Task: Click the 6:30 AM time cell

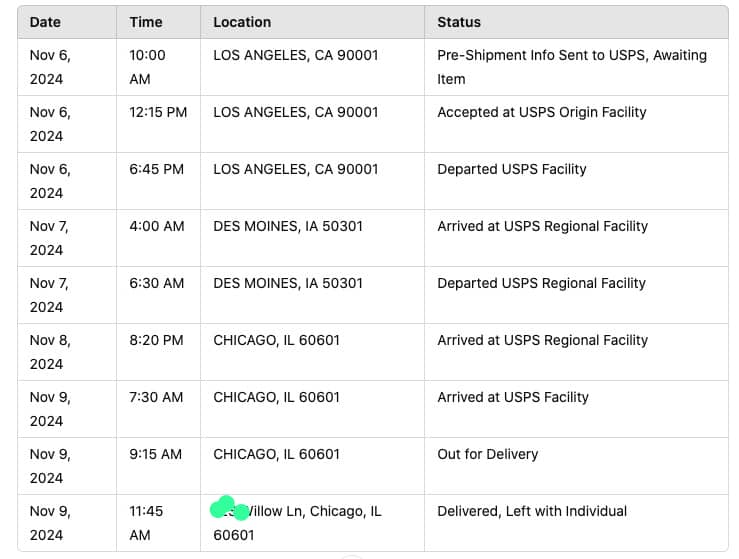Action: 157,283
